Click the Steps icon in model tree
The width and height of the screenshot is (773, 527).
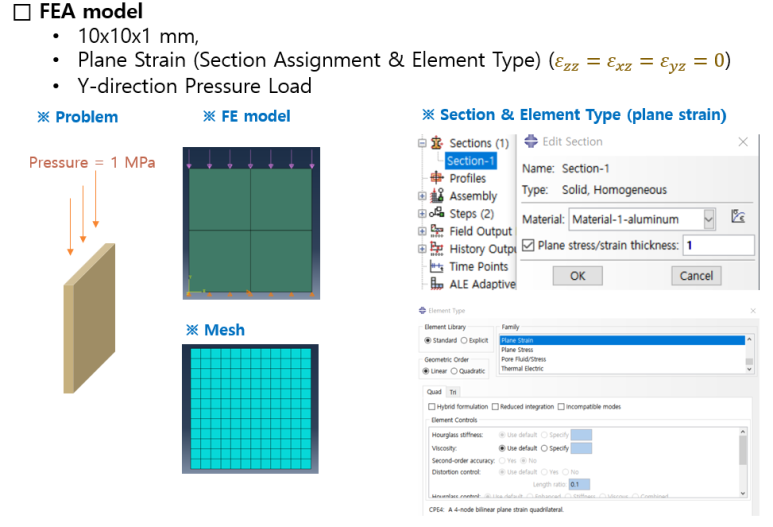437,214
